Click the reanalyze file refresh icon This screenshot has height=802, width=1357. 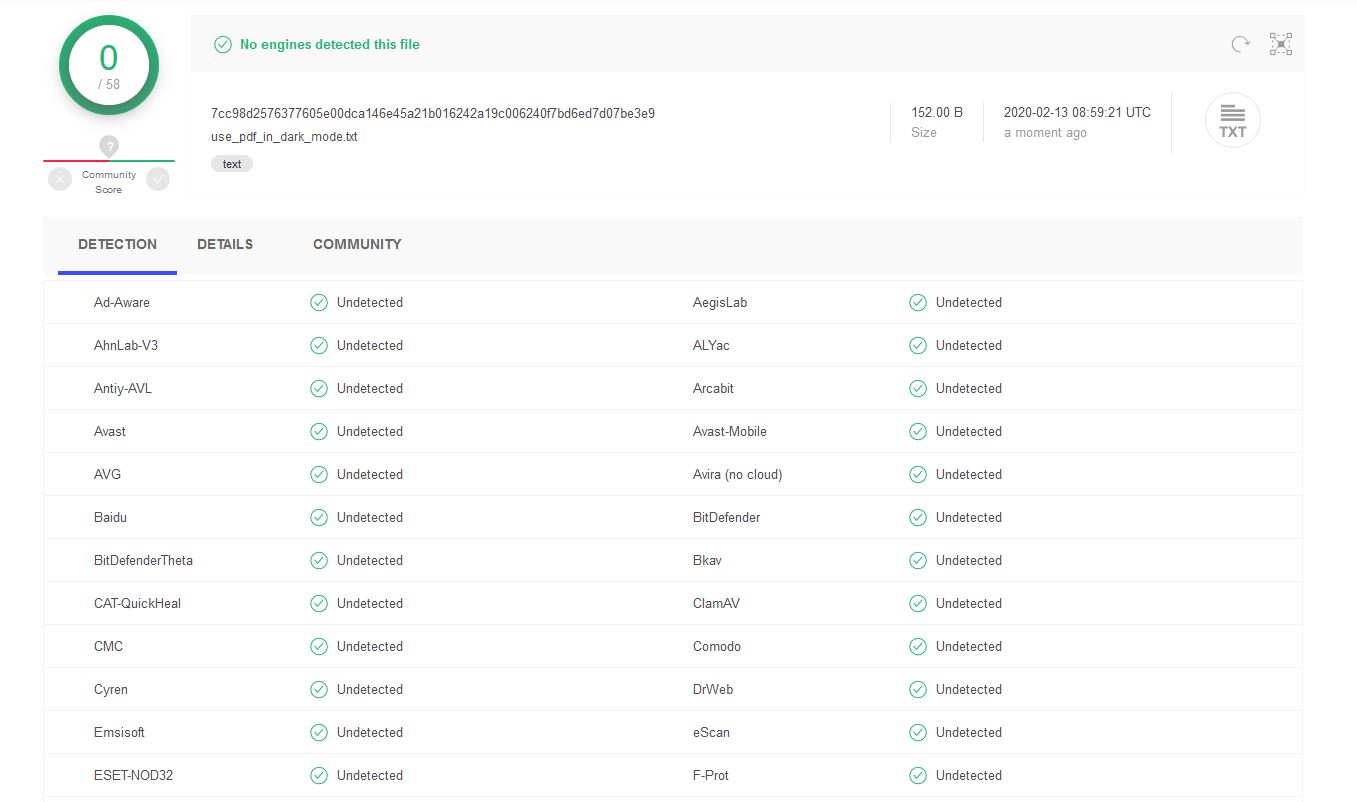pos(1240,44)
